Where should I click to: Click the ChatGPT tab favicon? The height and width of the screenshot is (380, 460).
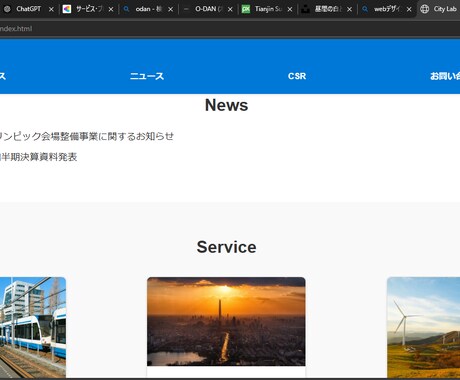tap(7, 9)
